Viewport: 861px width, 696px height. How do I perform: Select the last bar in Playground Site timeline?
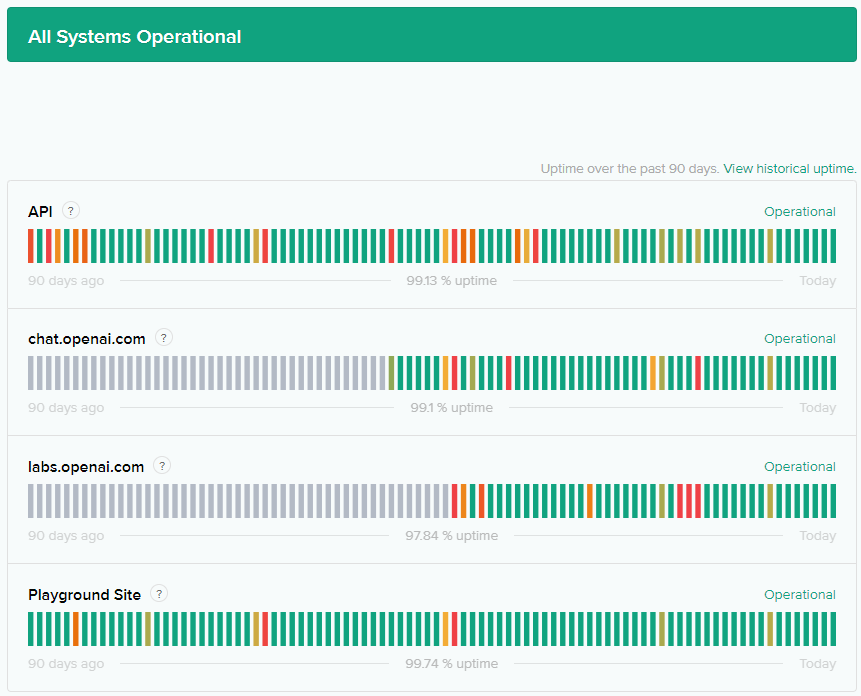click(x=833, y=629)
